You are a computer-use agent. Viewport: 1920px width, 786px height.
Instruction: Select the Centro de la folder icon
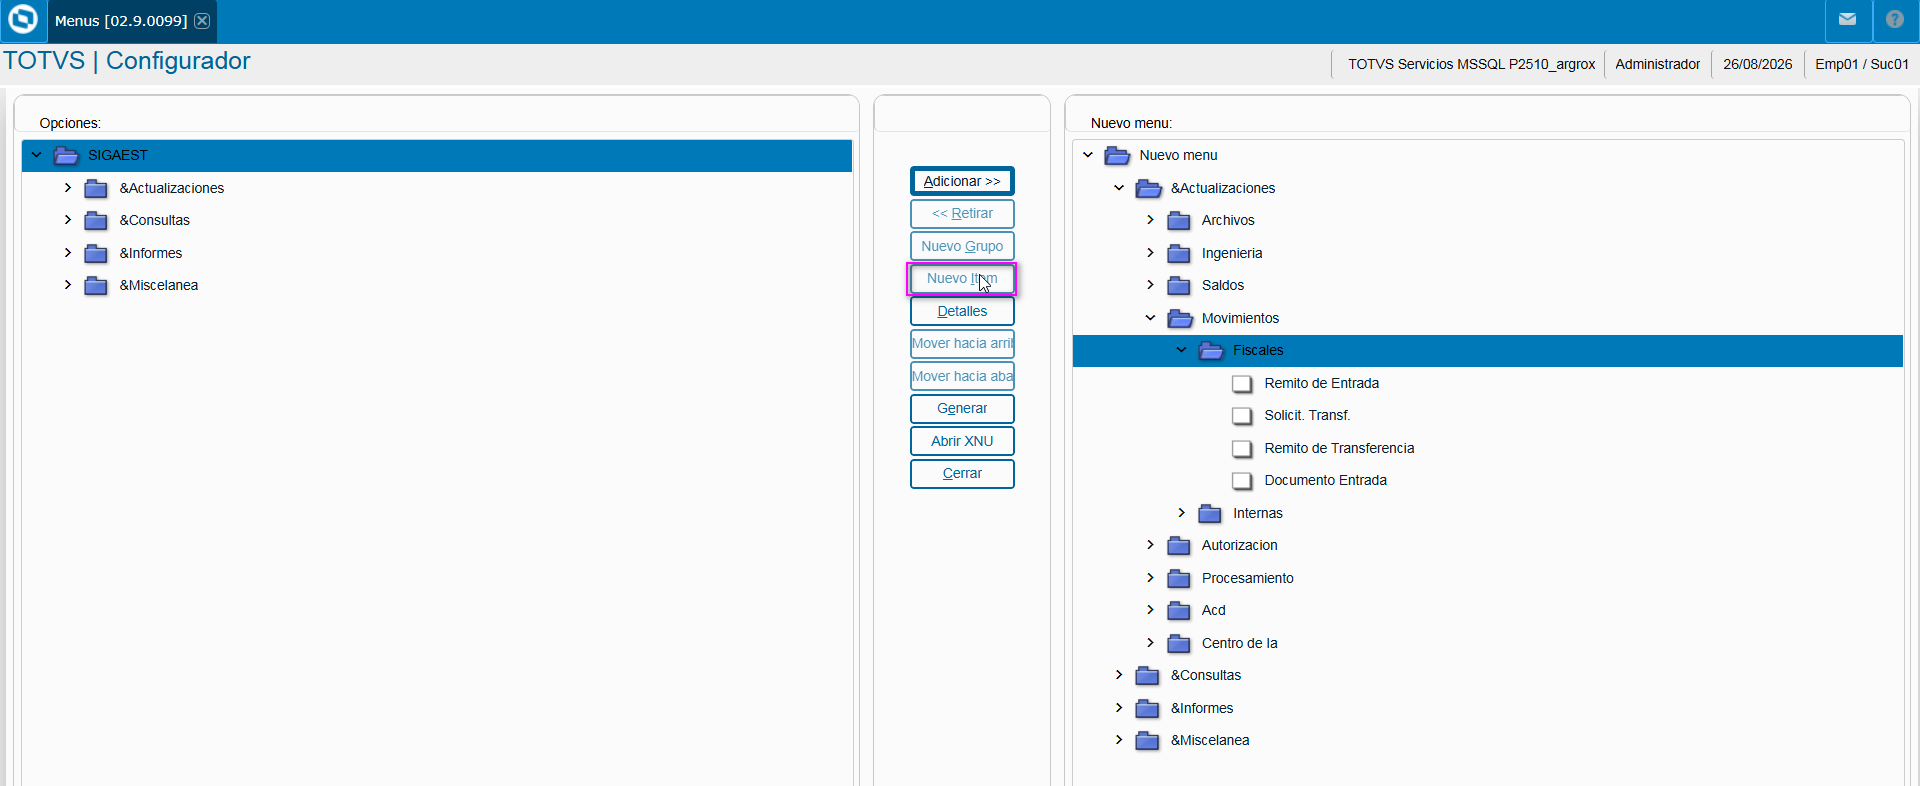(x=1179, y=643)
